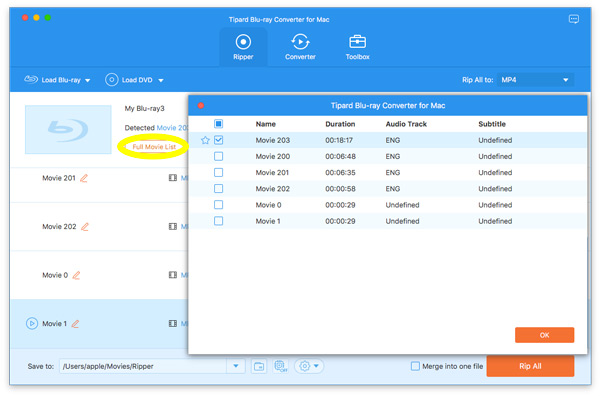Click the film icon in the Movie 0 row
Image resolution: width=600 pixels, height=396 pixels.
[x=173, y=275]
